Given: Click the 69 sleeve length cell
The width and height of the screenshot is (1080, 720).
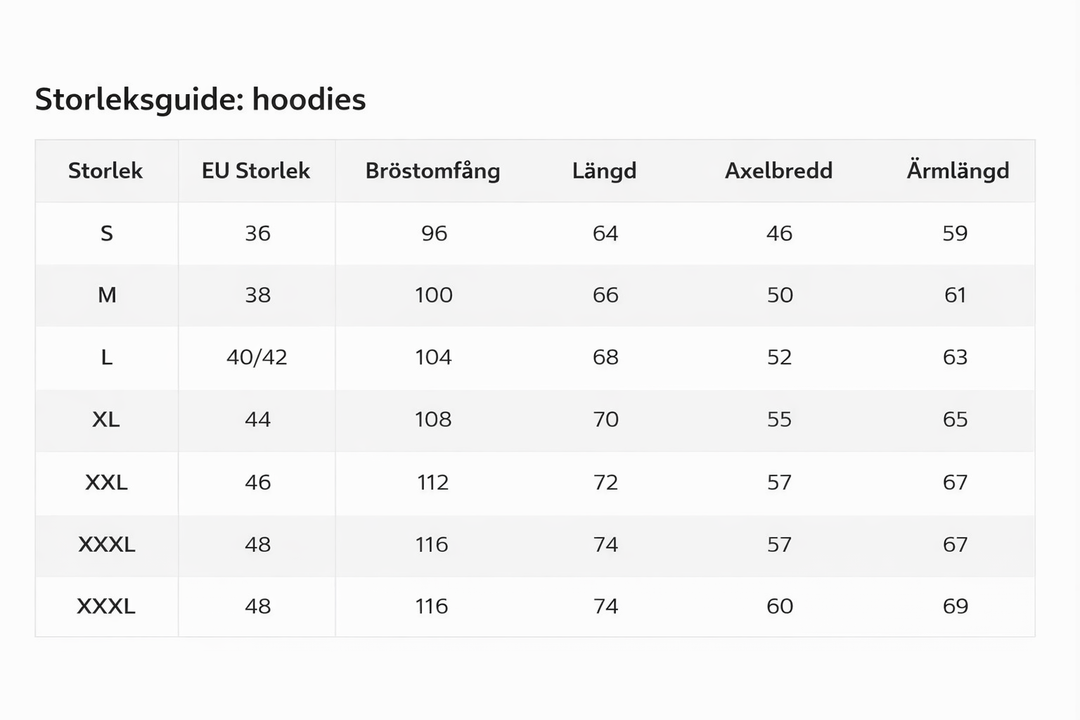Looking at the screenshot, I should [955, 606].
